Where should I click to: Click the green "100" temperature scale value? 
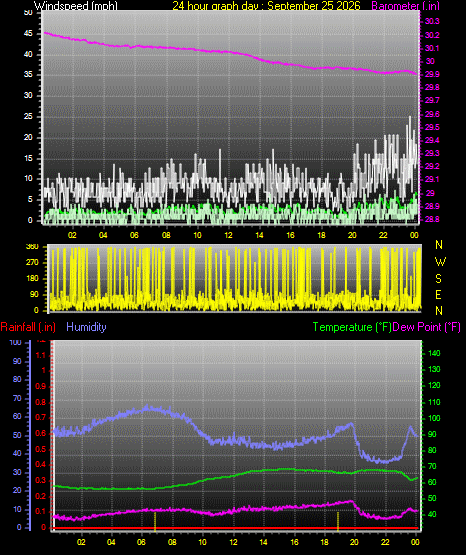(x=434, y=418)
